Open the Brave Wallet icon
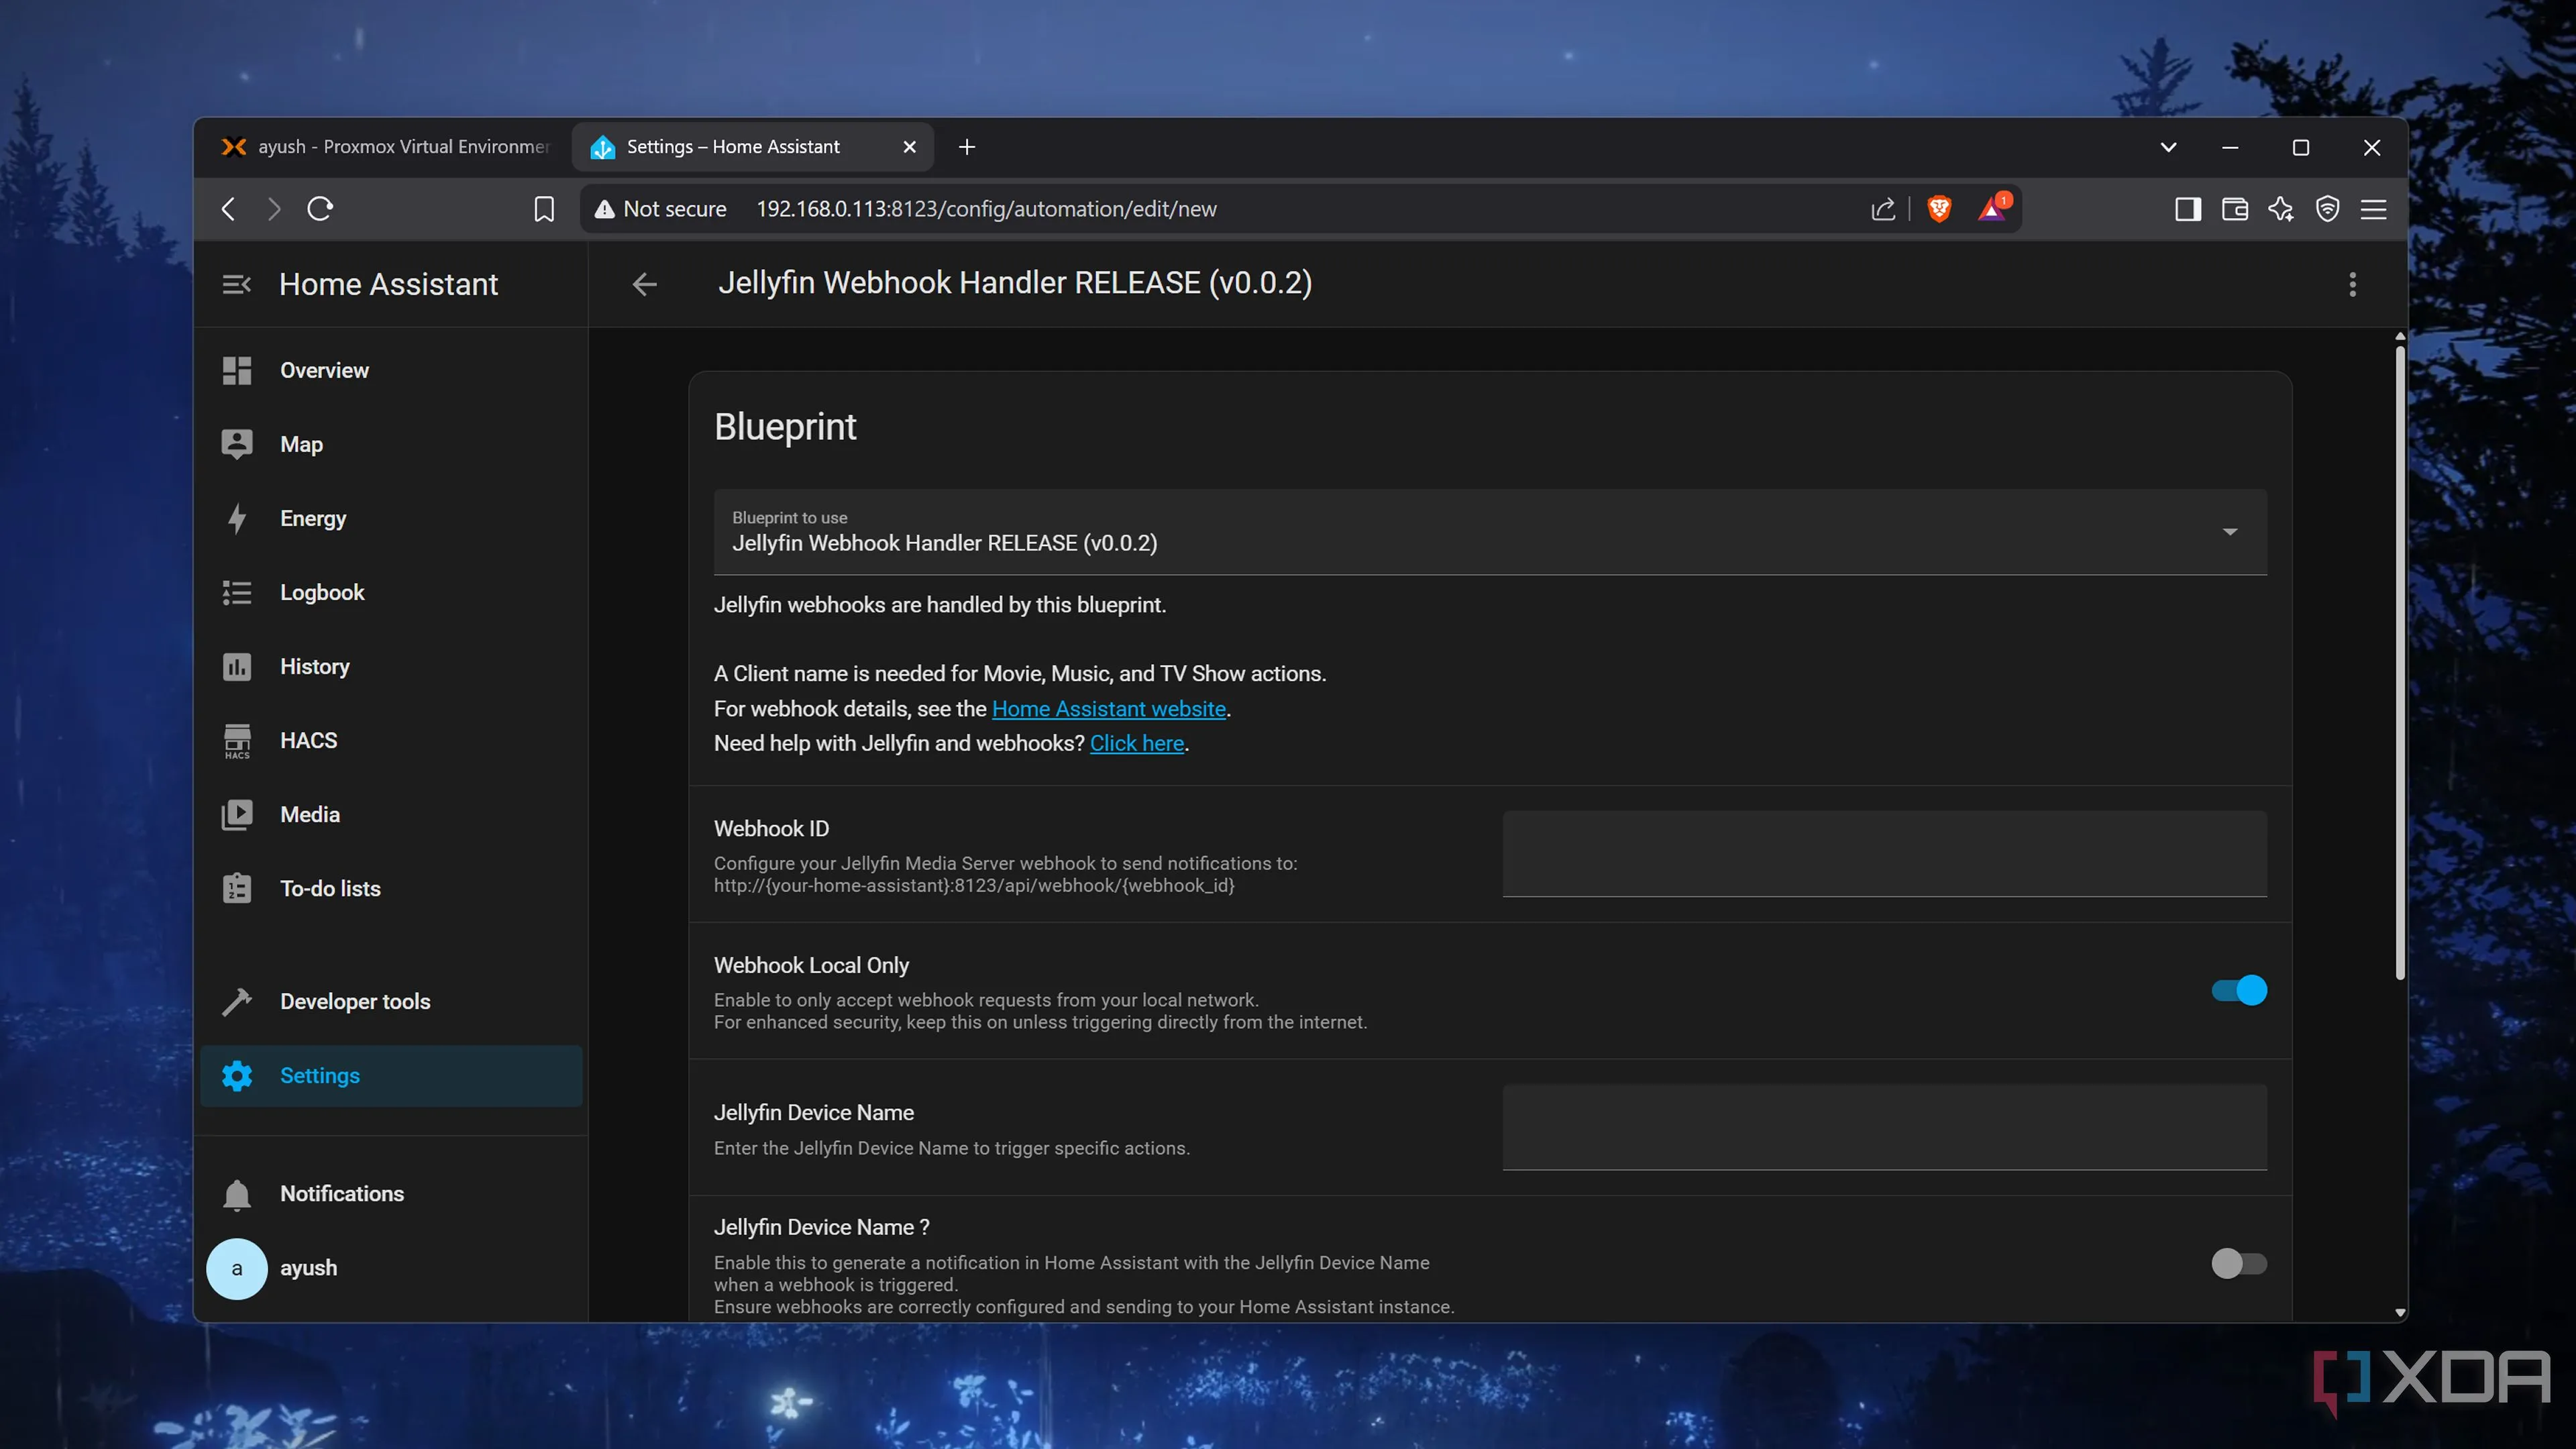 2234,209
